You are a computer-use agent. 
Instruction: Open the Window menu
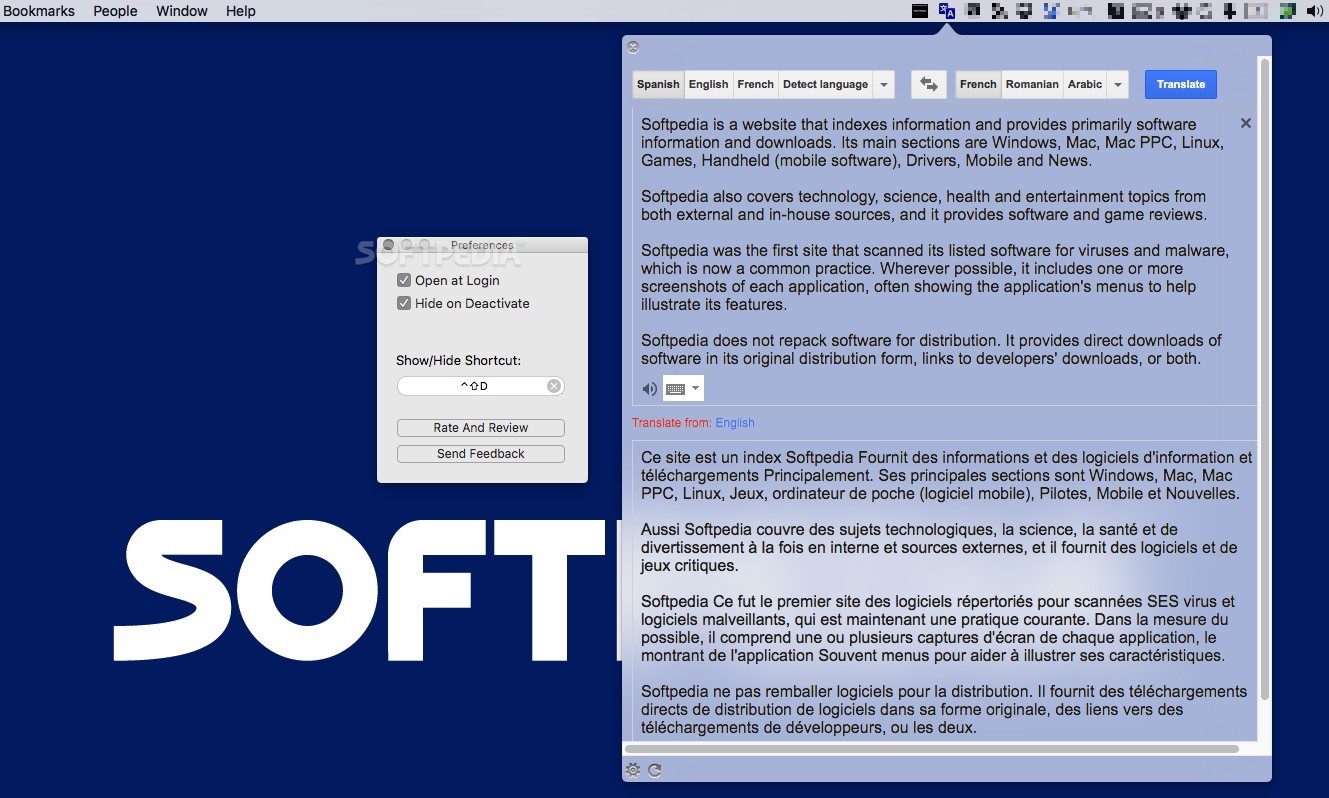pyautogui.click(x=182, y=11)
